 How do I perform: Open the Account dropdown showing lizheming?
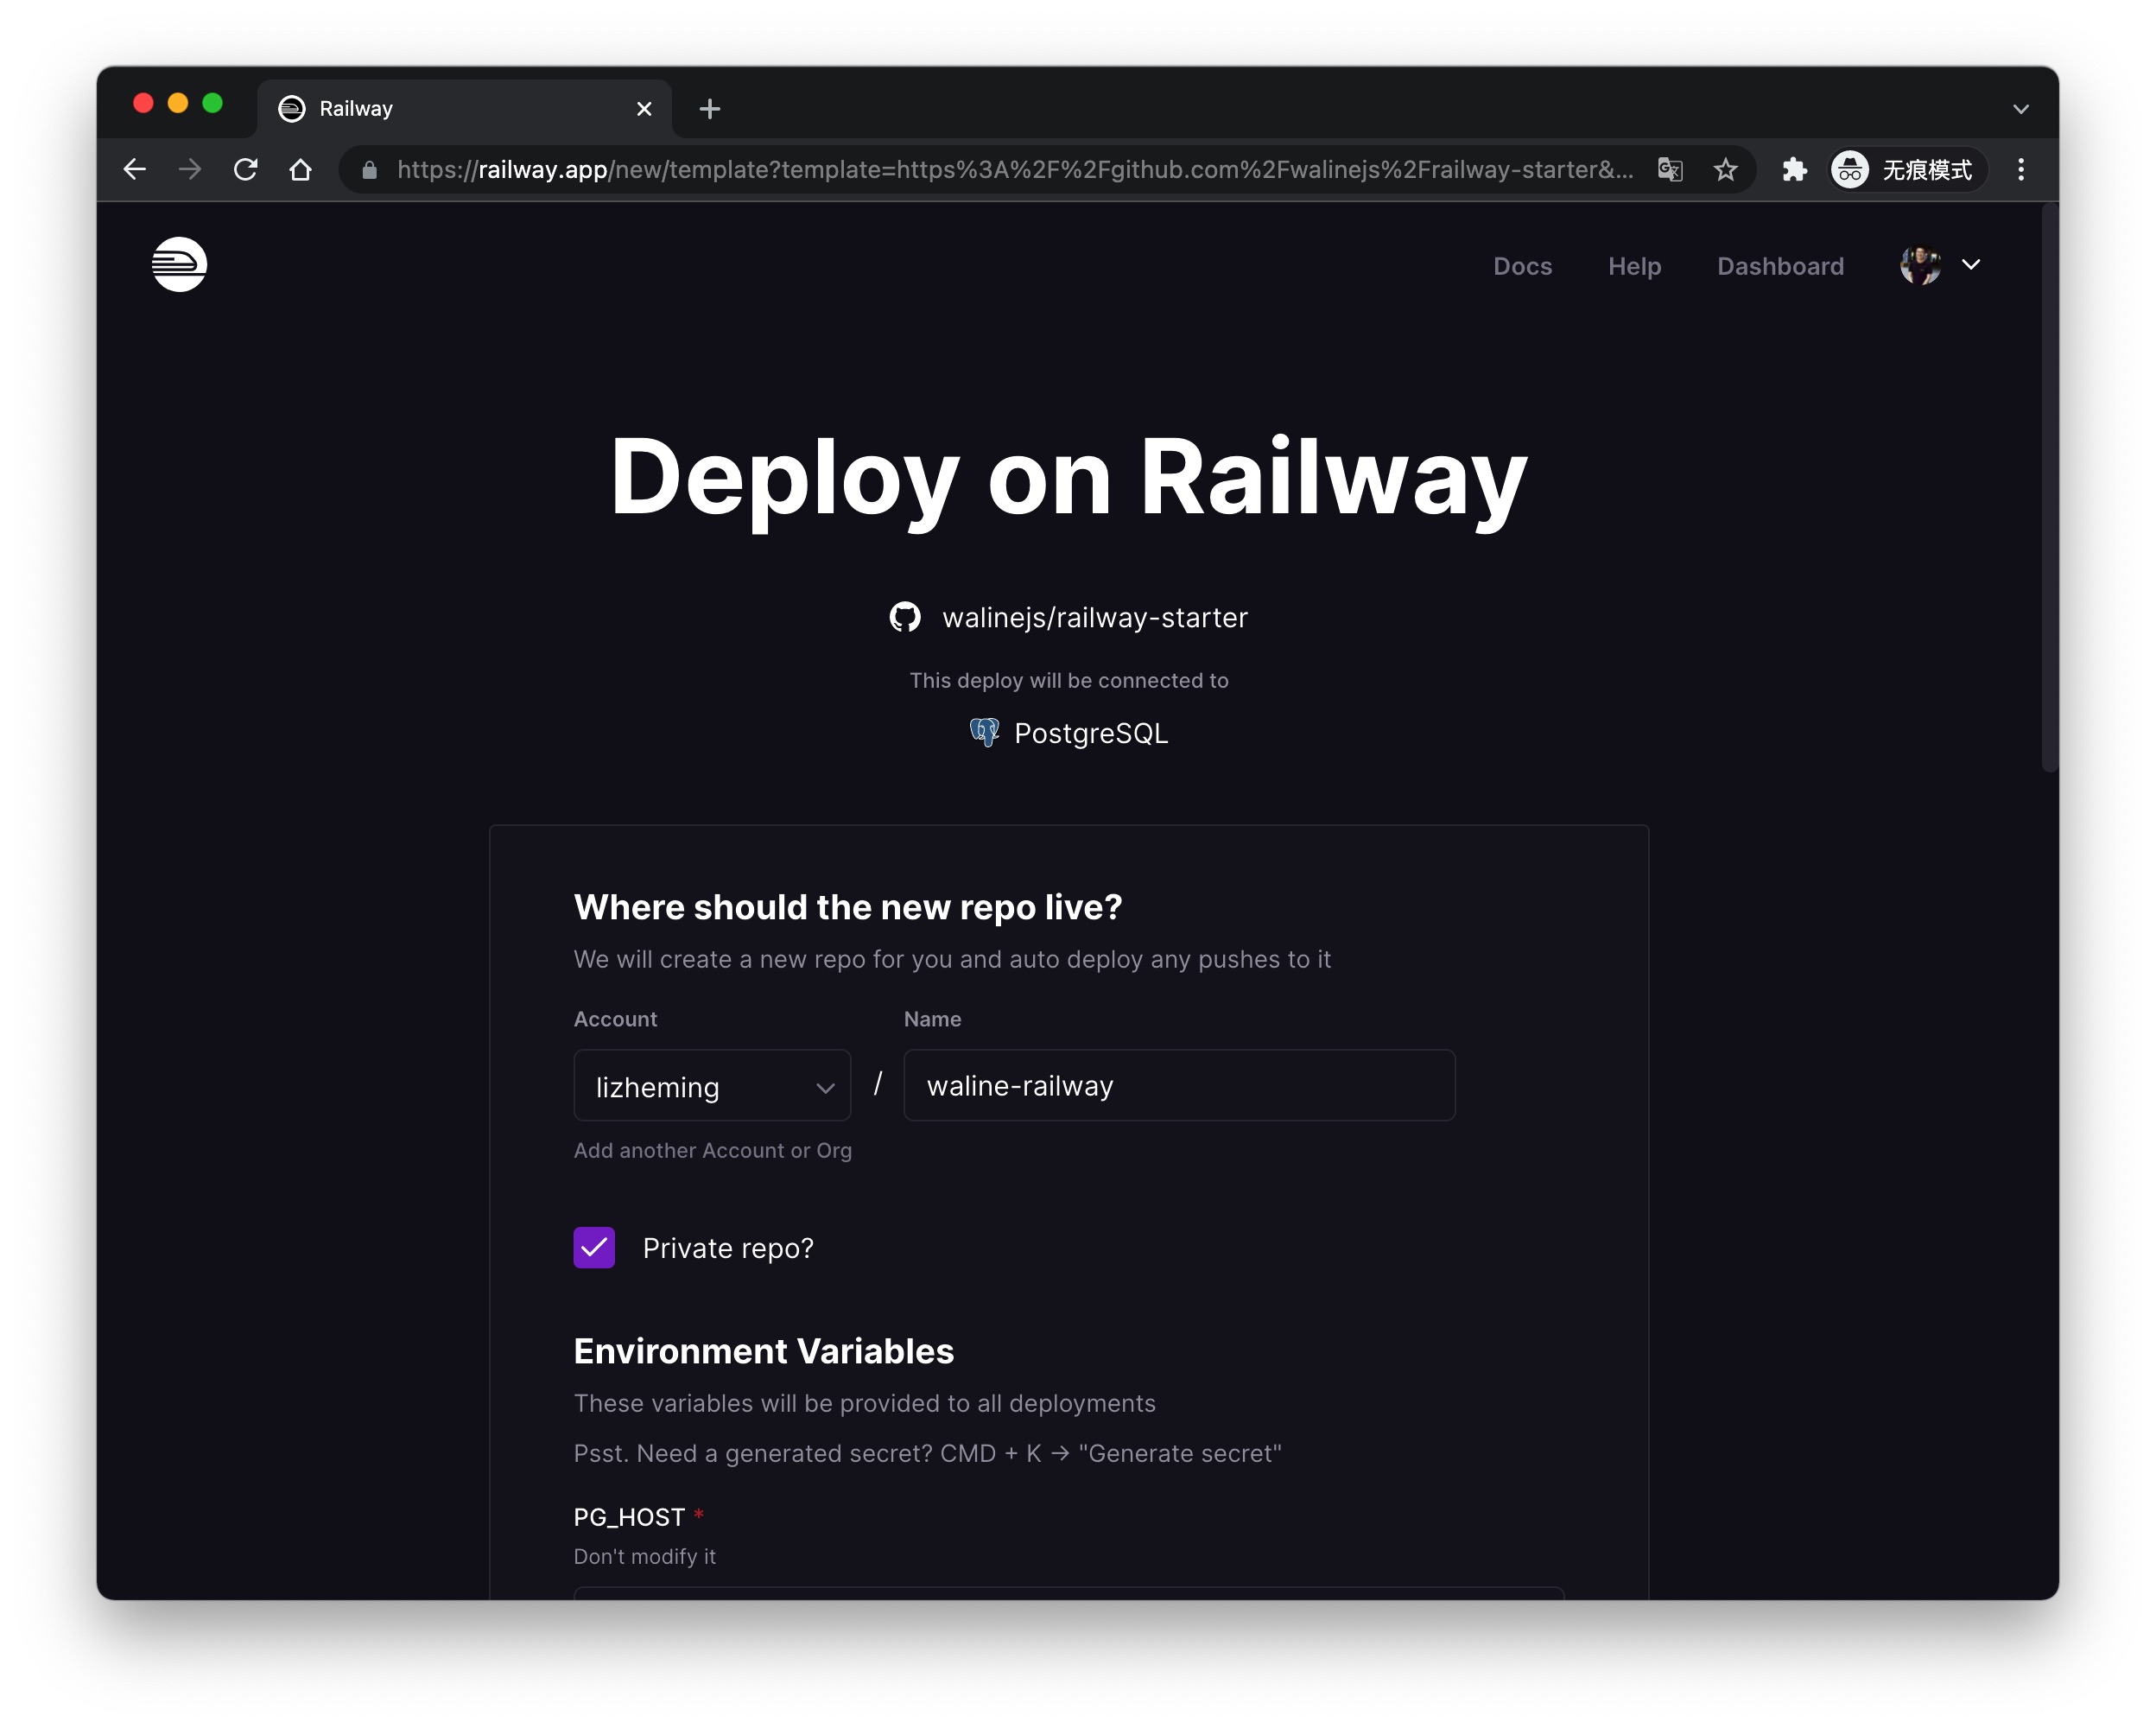pos(712,1085)
